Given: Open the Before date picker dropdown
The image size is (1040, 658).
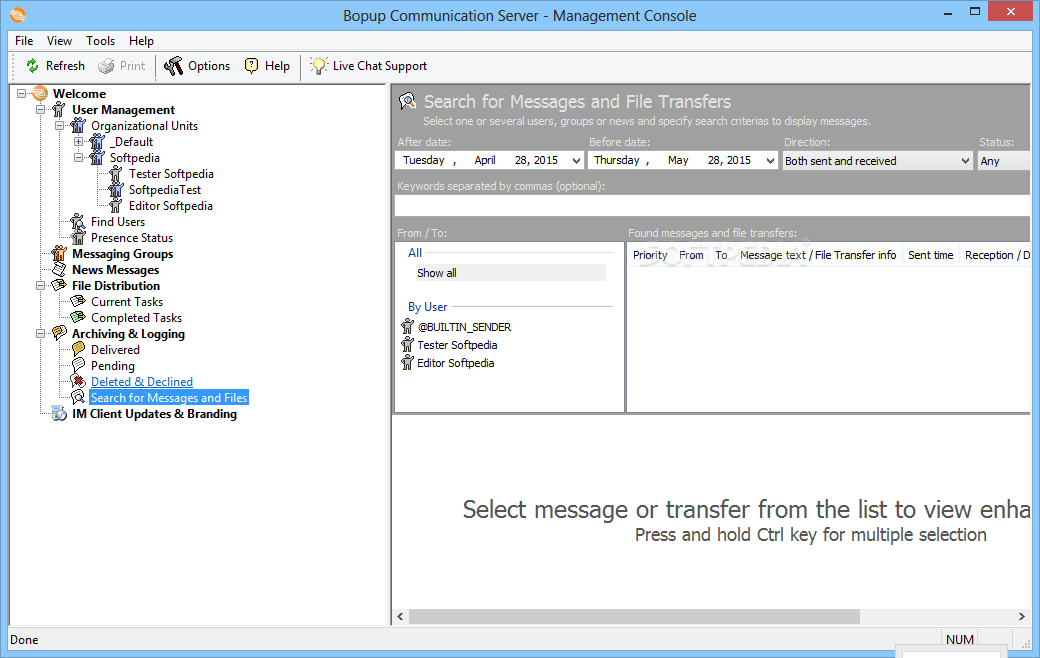Looking at the screenshot, I should point(770,161).
